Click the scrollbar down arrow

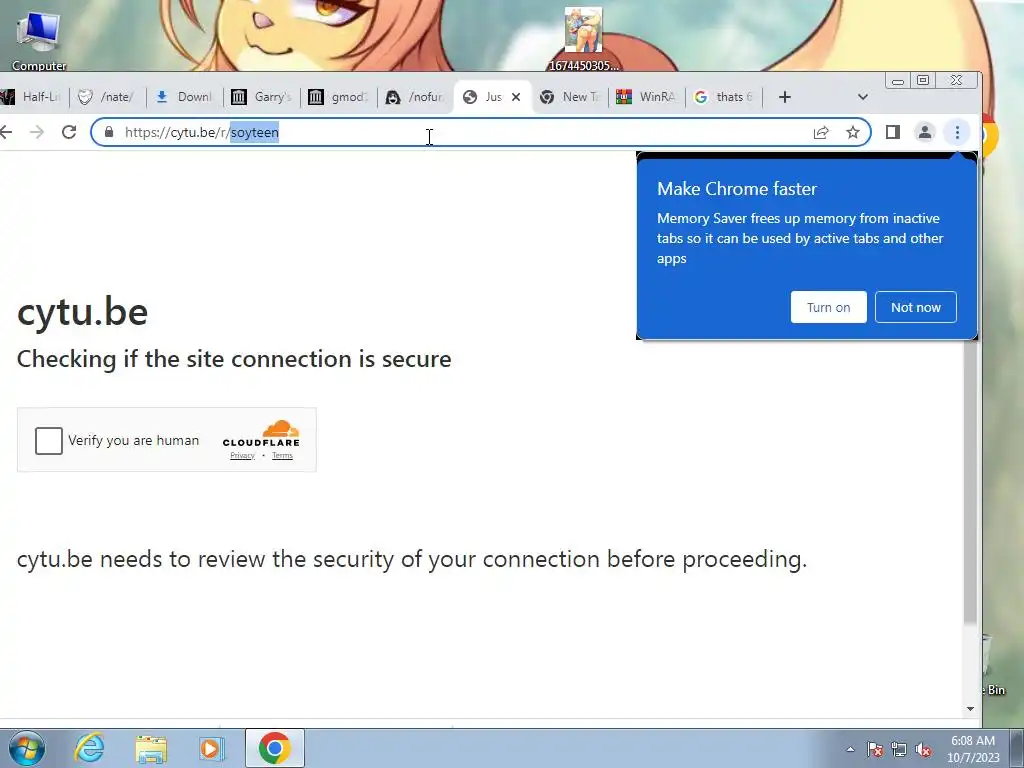pyautogui.click(x=970, y=709)
